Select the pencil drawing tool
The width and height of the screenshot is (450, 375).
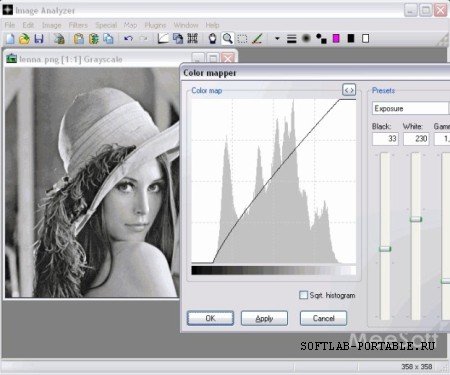[x=257, y=39]
